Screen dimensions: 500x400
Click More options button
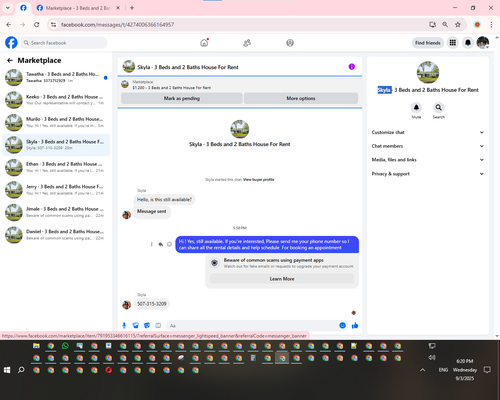(301, 98)
